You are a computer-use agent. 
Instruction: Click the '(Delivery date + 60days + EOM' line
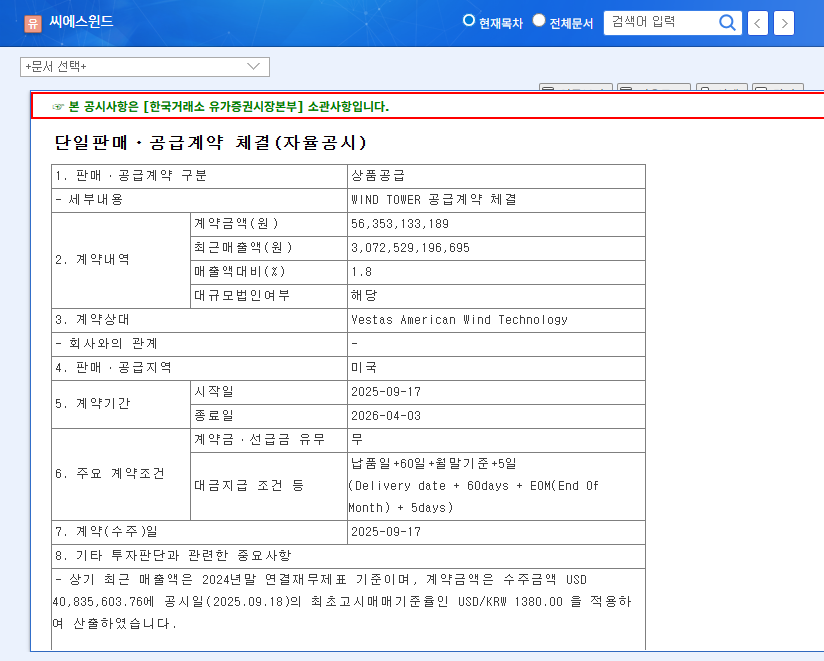(473, 486)
